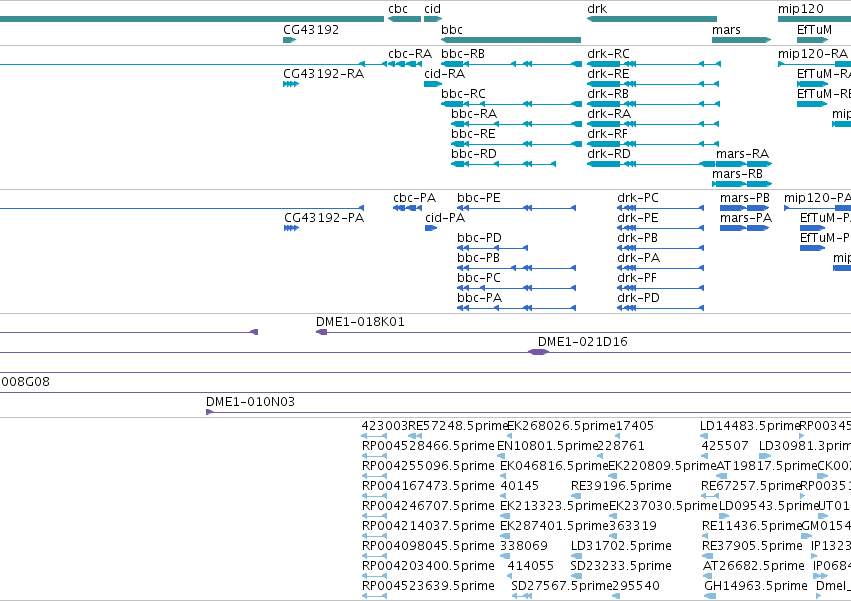Select EST 338069
Image resolution: width=851 pixels, height=601 pixels.
pos(524,546)
